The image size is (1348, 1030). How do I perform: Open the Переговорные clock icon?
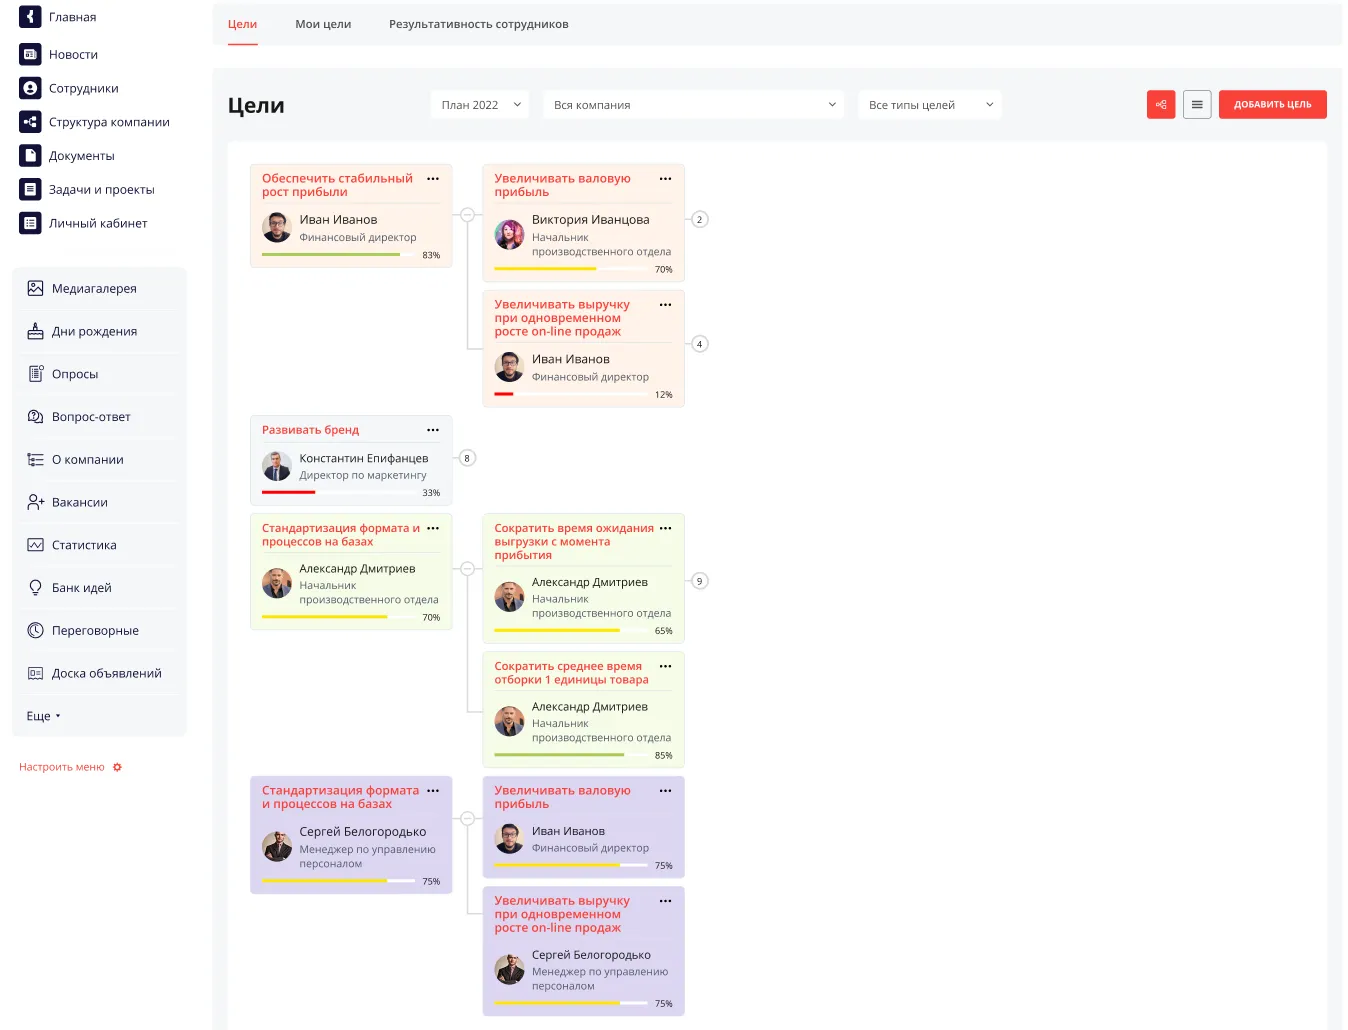click(x=35, y=631)
